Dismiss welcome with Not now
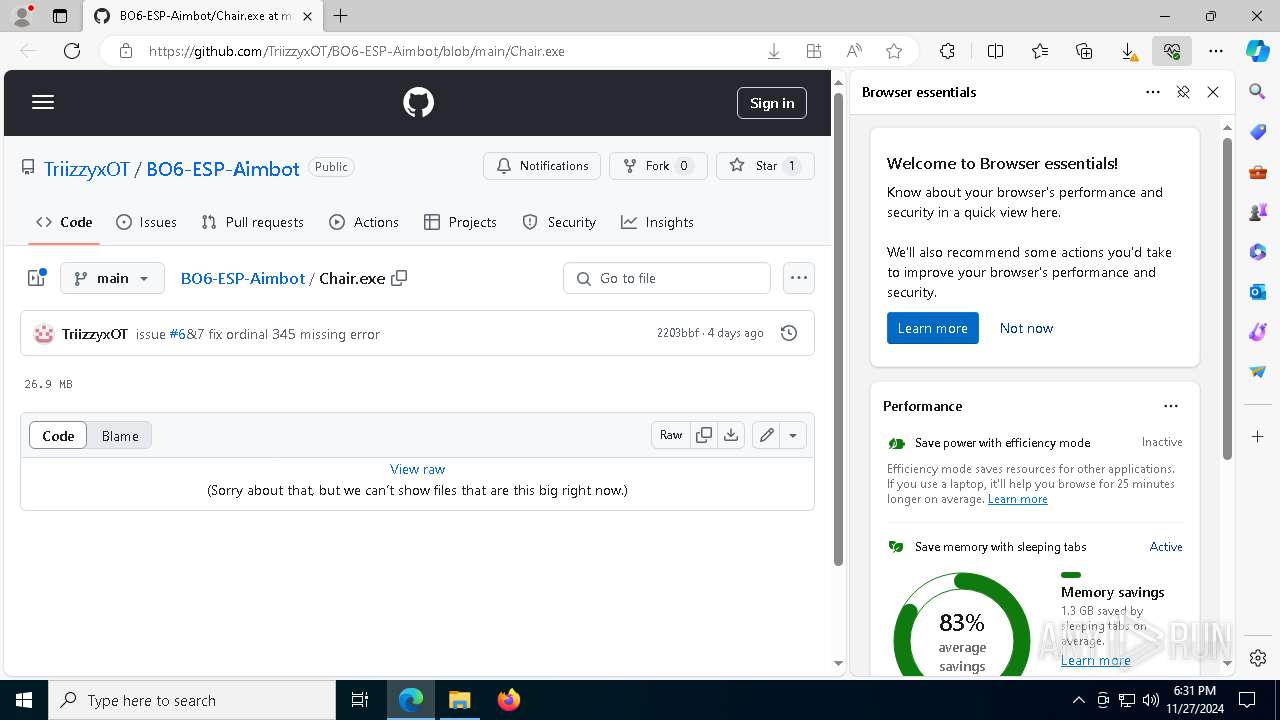 [1026, 328]
